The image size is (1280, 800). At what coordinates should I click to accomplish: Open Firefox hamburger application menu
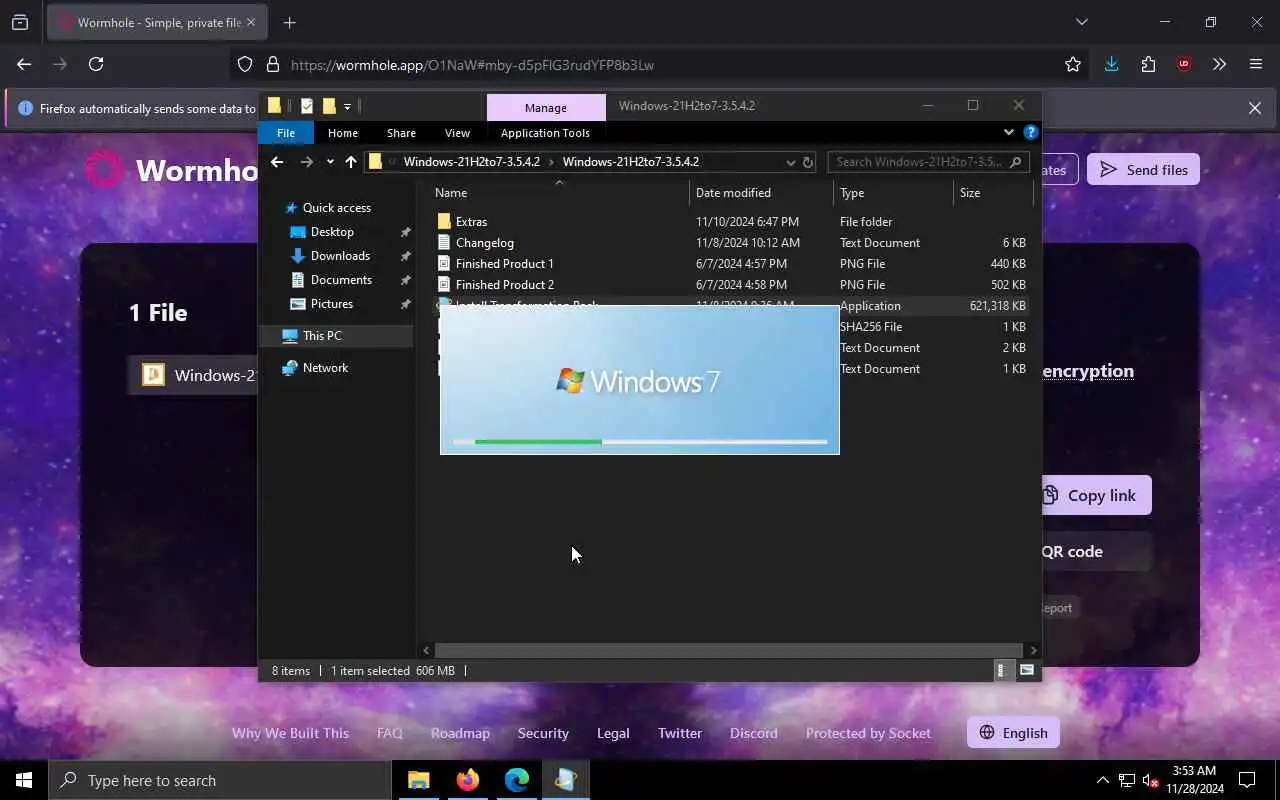(x=1256, y=64)
